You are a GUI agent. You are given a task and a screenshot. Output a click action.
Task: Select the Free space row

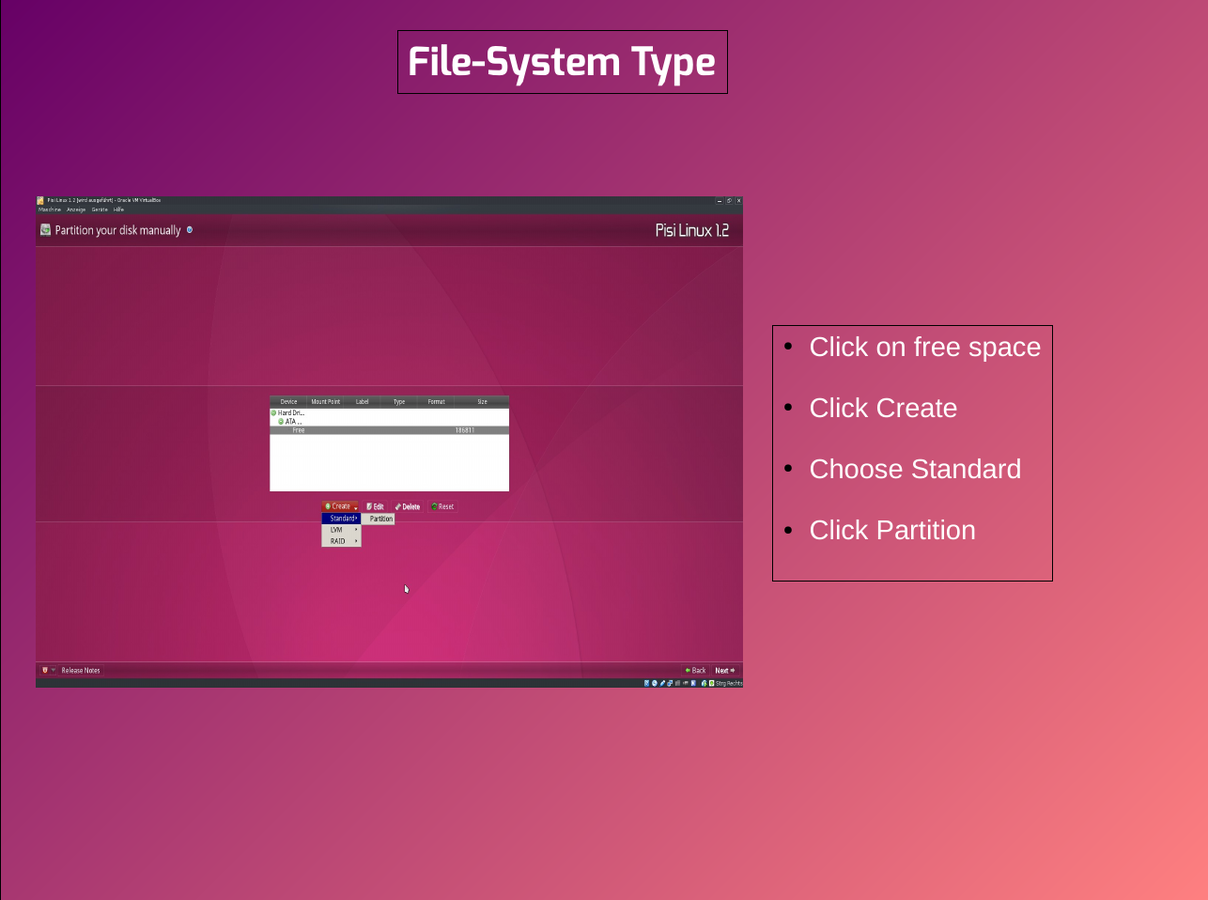pyautogui.click(x=389, y=430)
